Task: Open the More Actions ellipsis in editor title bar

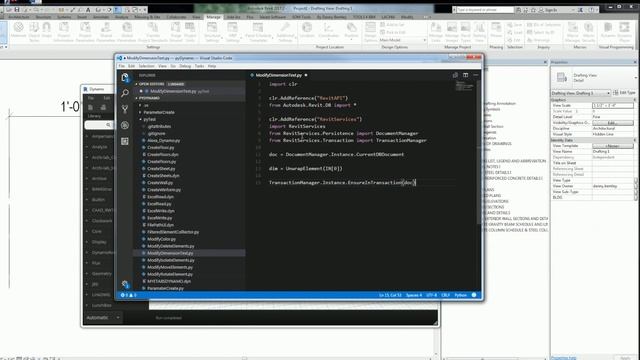Action: pyautogui.click(x=476, y=75)
